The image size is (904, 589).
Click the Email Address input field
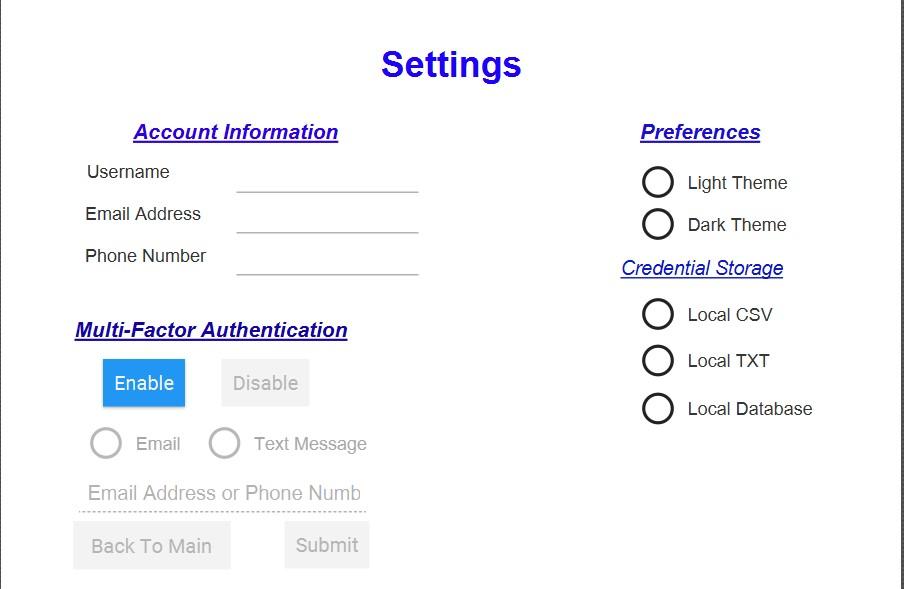point(326,224)
